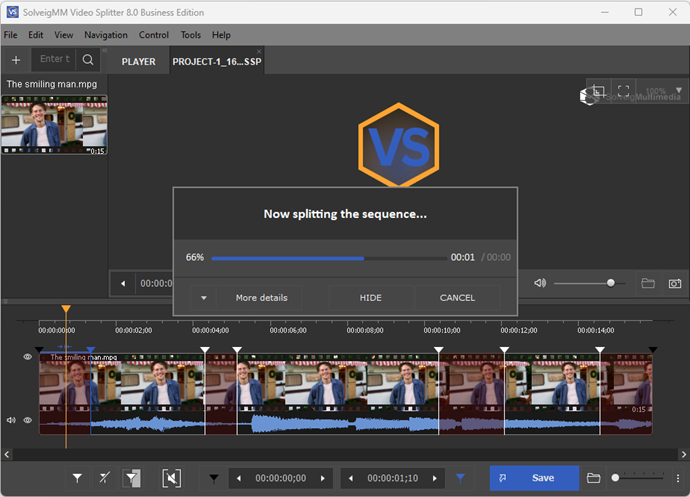This screenshot has height=497, width=690.
Task: Take a snapshot with the camera icon
Action: click(x=675, y=283)
